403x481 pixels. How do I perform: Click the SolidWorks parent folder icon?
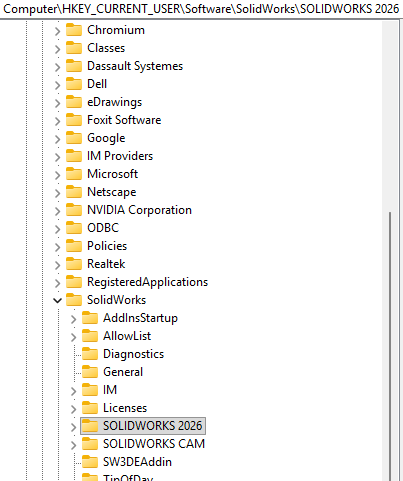(x=74, y=300)
